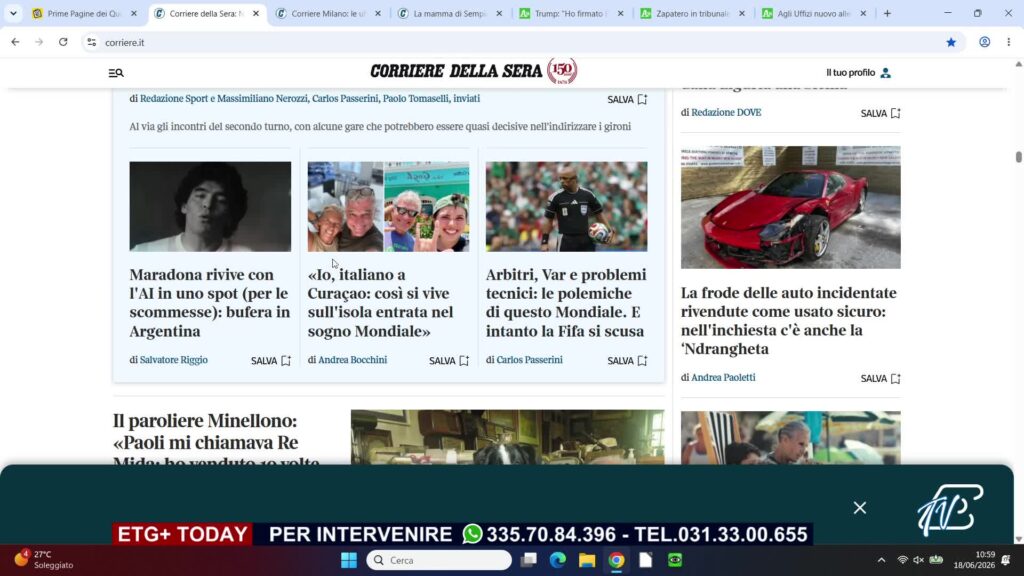
Task: Switch to Zapatero in tribunale tab
Action: click(x=692, y=13)
